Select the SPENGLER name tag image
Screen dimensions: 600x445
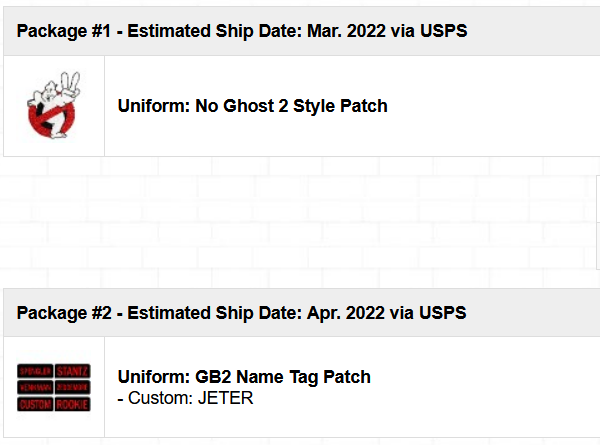(35, 371)
